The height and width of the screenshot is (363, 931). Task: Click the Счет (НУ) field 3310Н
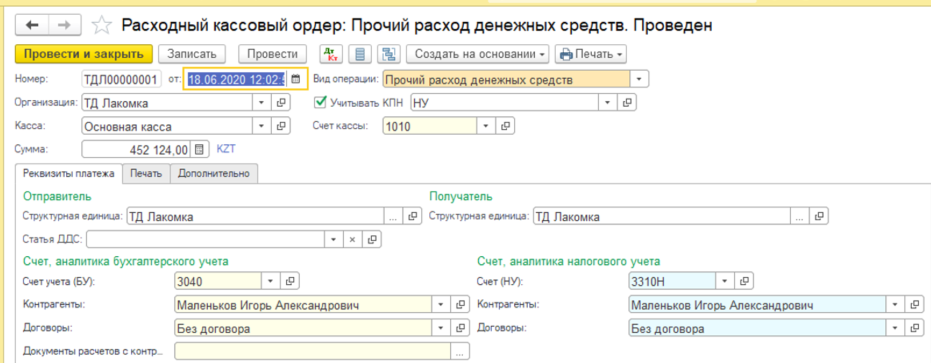pos(673,280)
